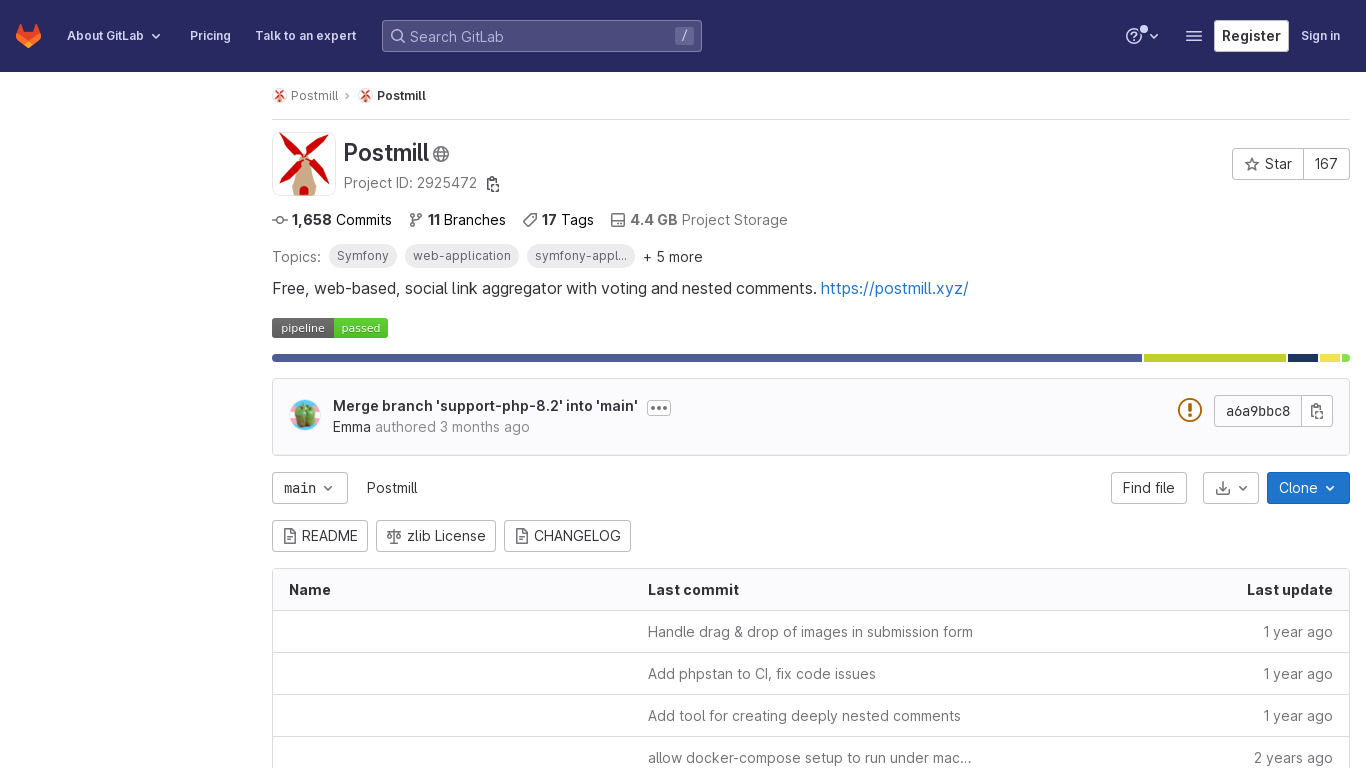The width and height of the screenshot is (1366, 768).
Task: Open the Clone dropdown button
Action: [1308, 488]
